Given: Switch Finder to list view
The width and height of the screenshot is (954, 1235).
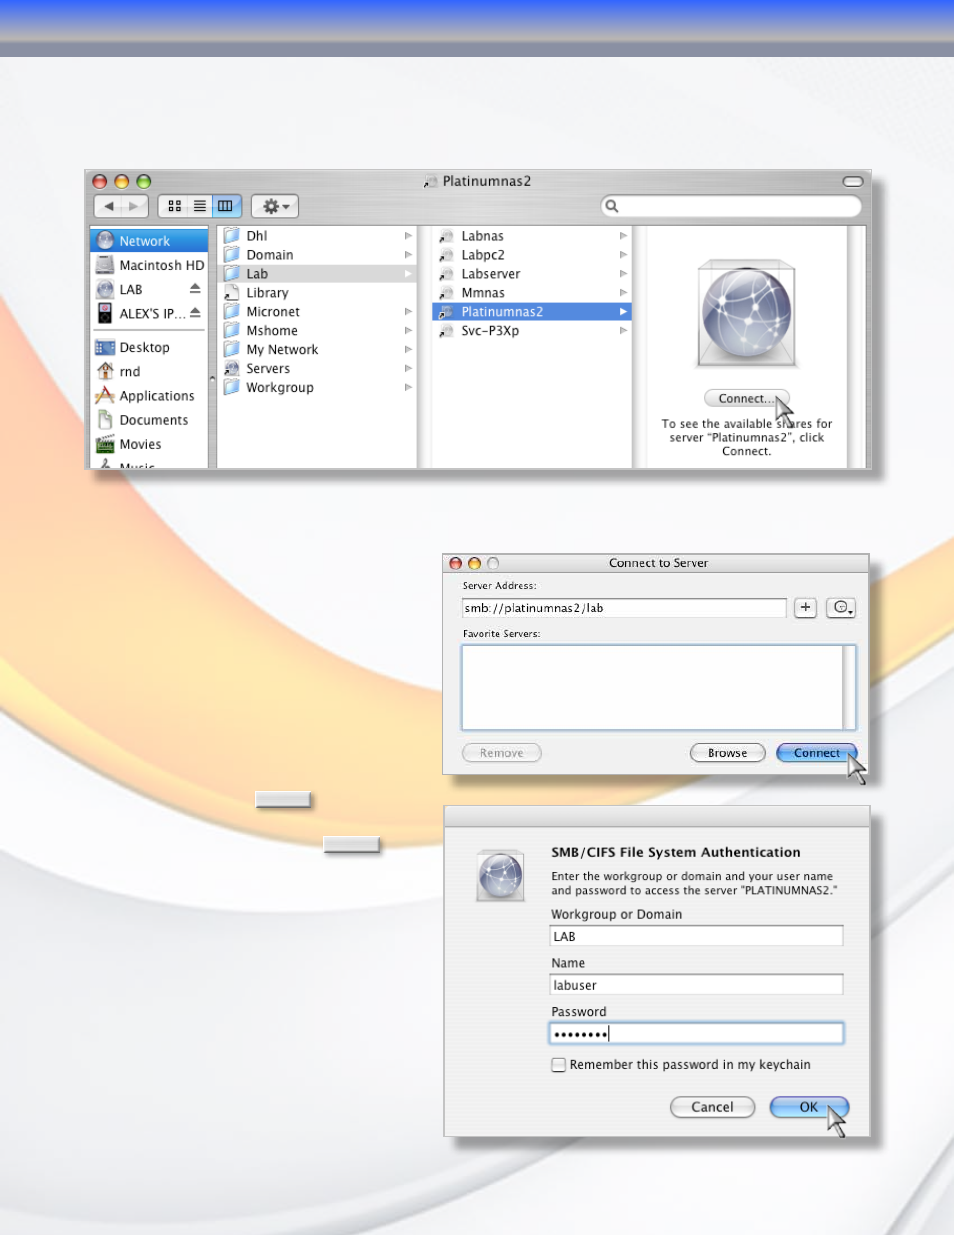Looking at the screenshot, I should coord(200,206).
